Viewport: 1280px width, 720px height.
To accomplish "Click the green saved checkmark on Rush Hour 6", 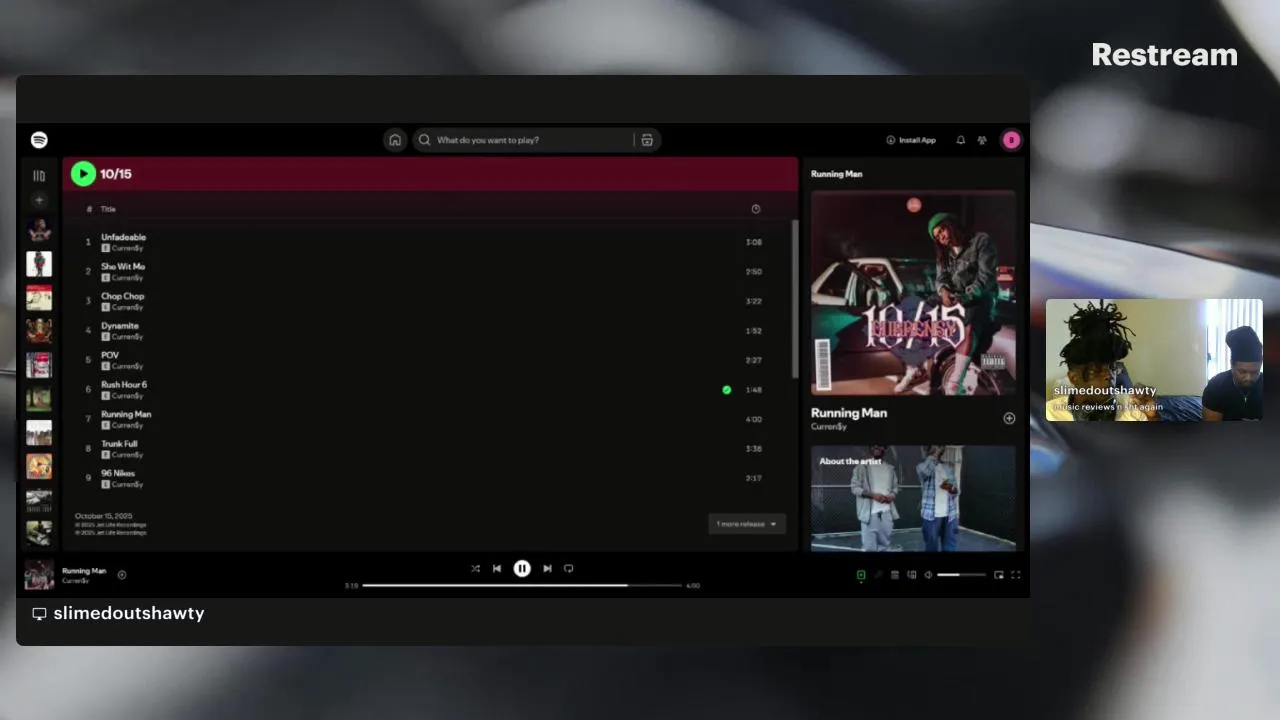I will coord(726,390).
